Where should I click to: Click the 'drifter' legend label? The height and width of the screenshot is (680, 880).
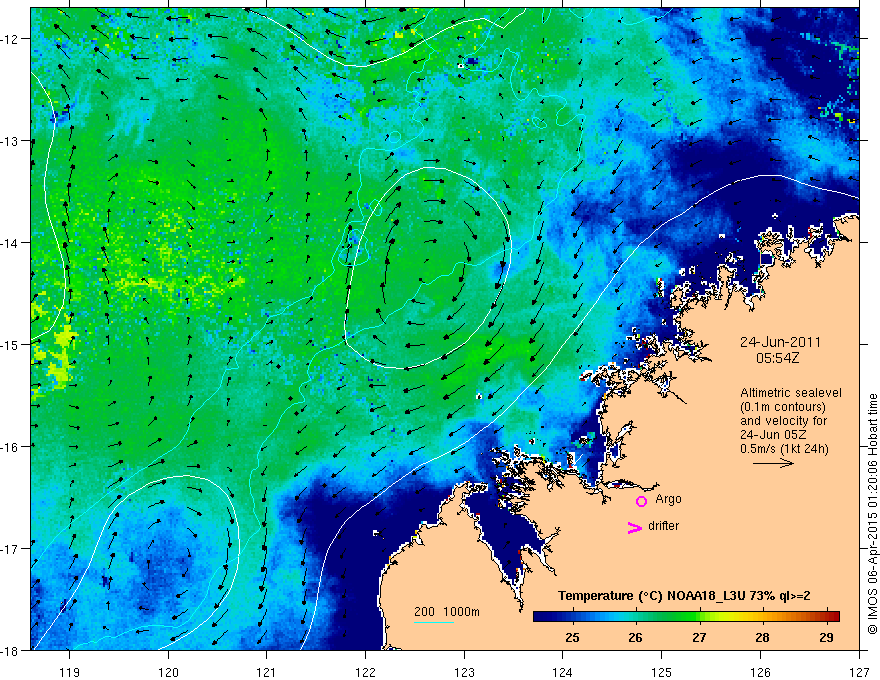[663, 526]
